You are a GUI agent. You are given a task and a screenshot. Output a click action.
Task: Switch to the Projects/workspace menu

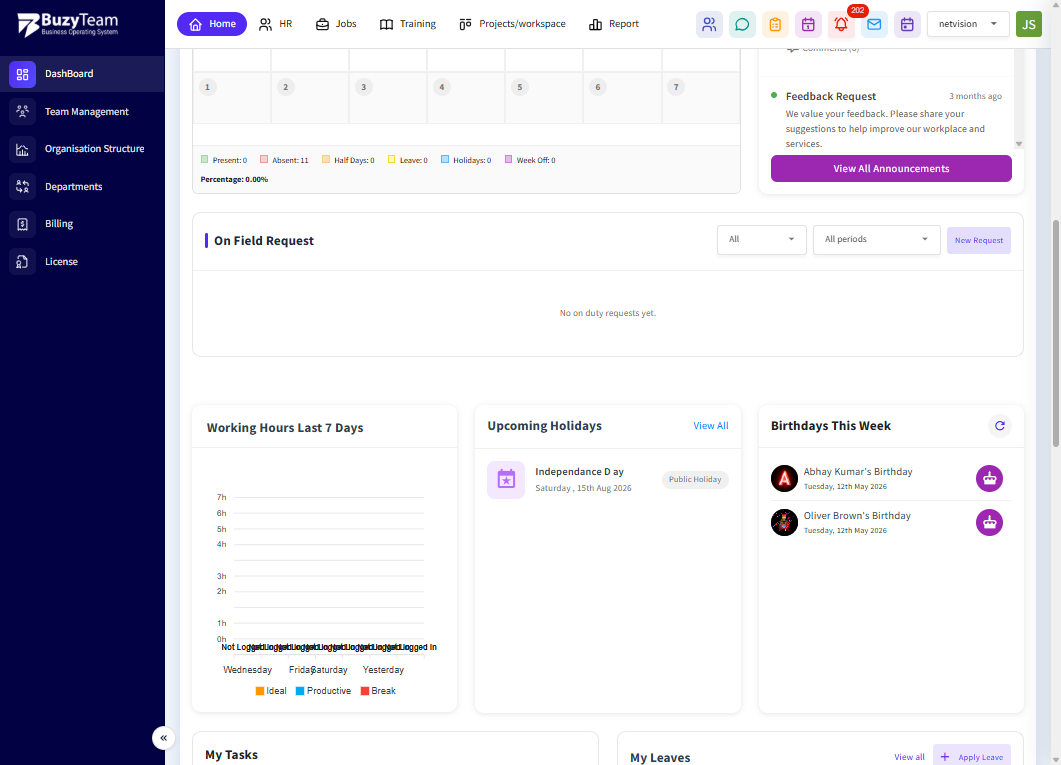[512, 24]
